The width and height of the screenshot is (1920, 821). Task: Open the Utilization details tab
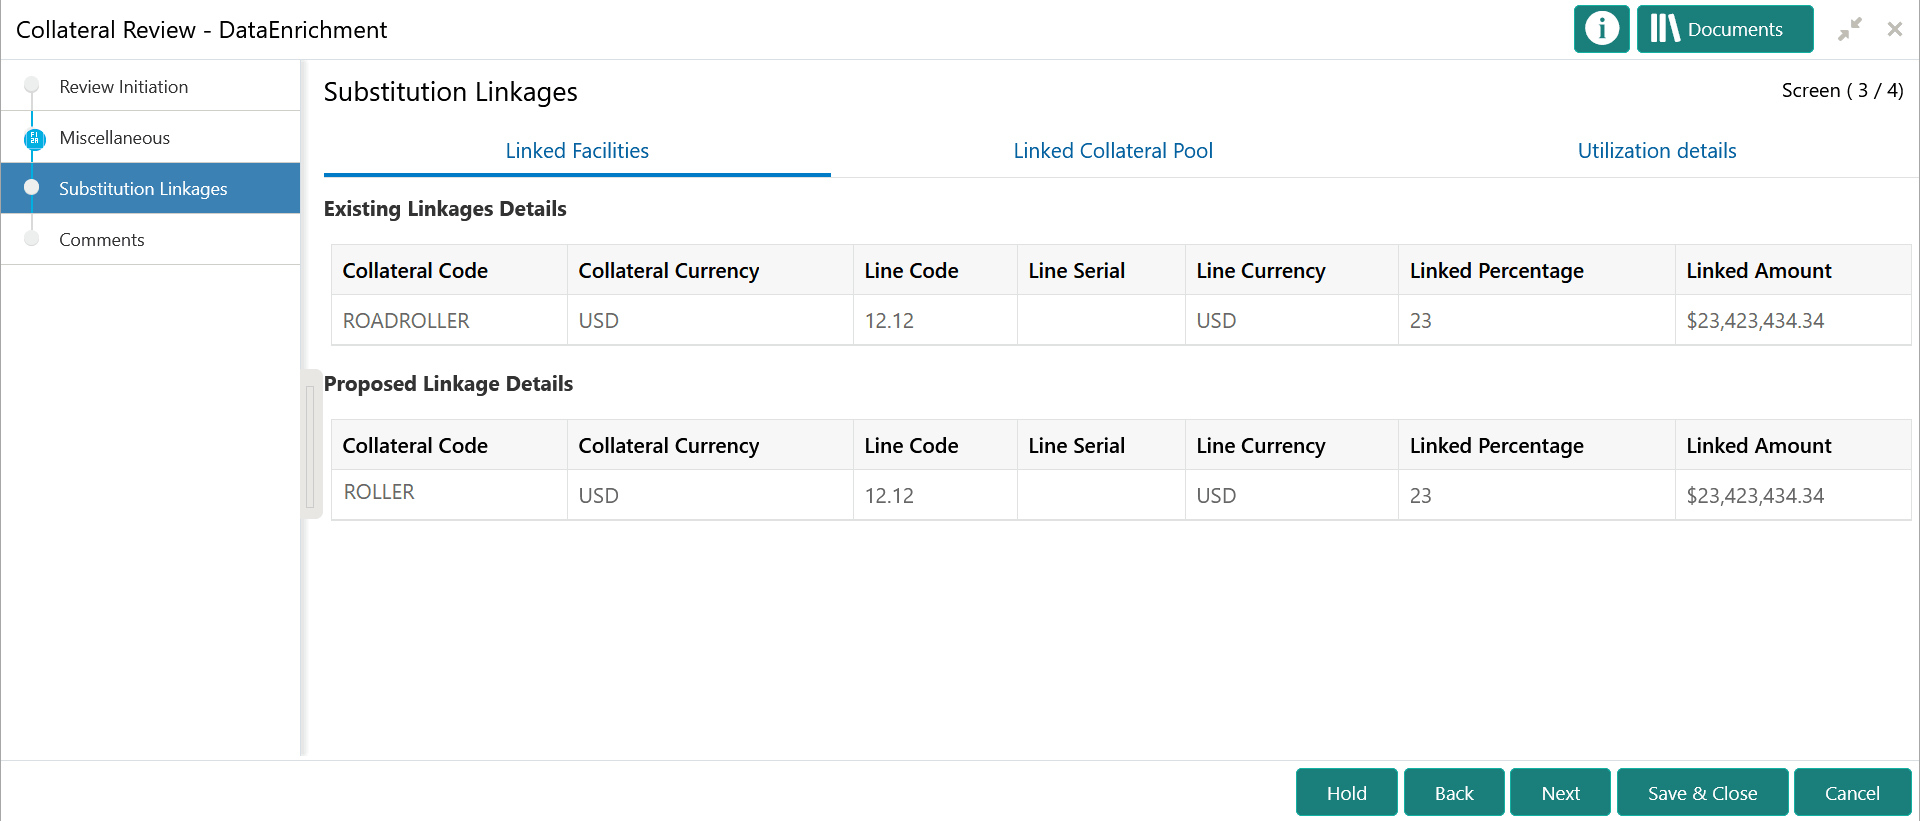[1656, 151]
